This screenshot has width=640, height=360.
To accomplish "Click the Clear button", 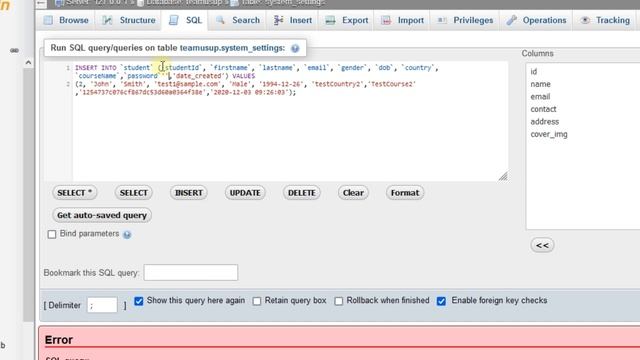I will pos(353,193).
